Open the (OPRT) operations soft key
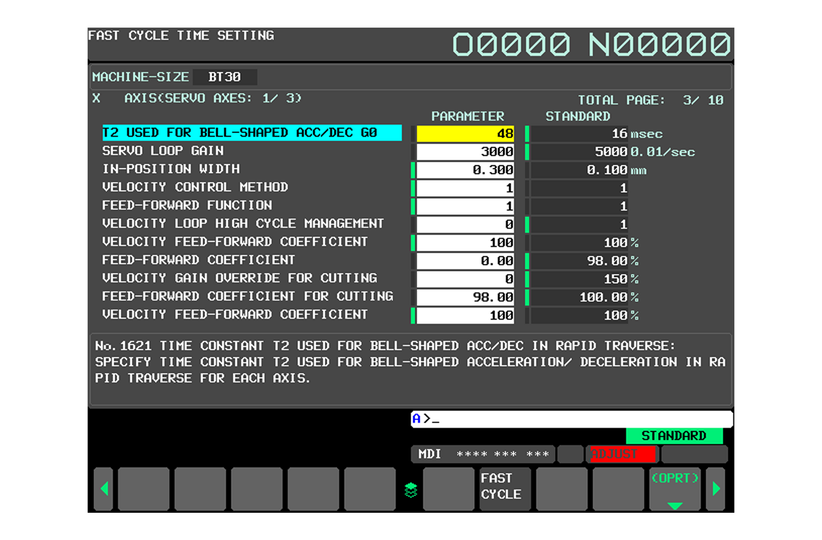This screenshot has width=822, height=540. pyautogui.click(x=675, y=488)
